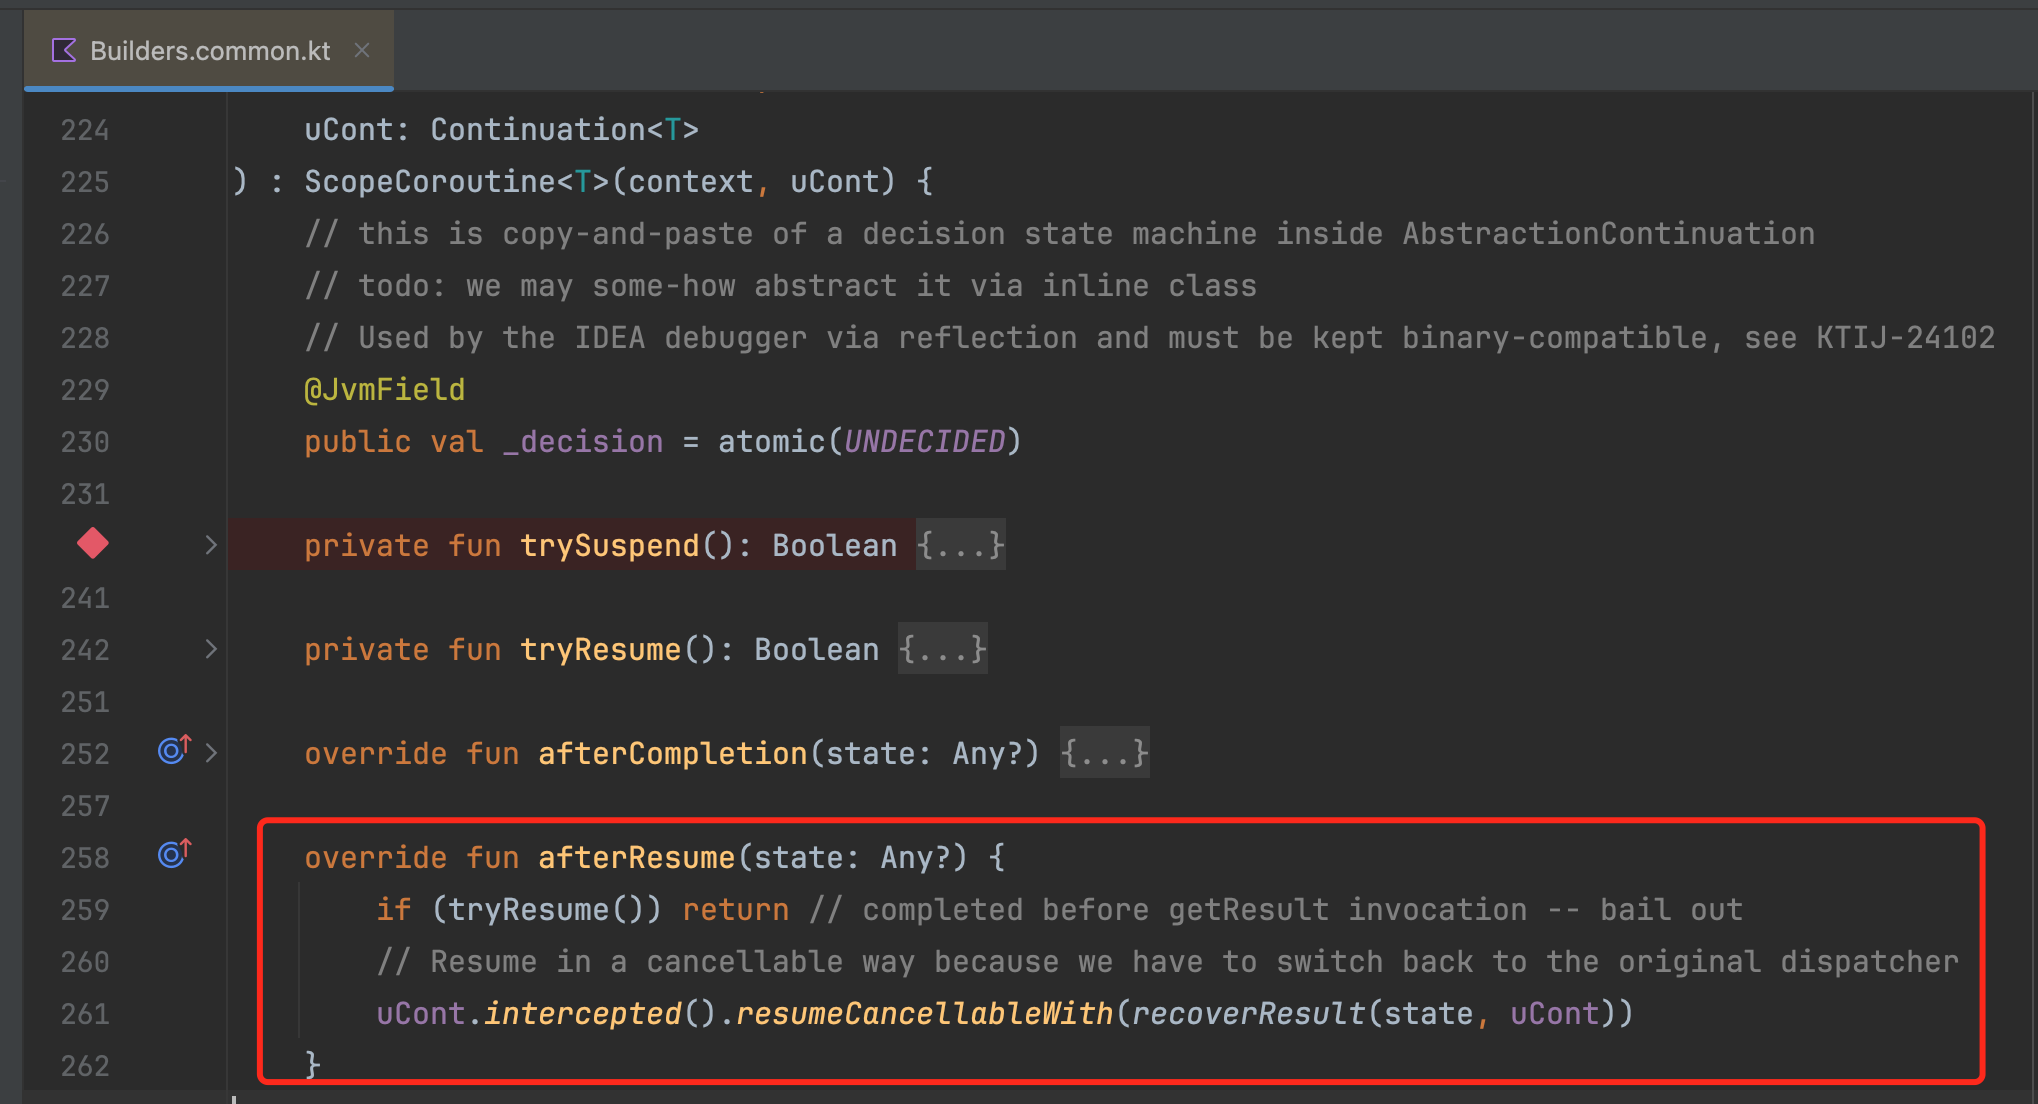Expand the folded afterCompletion function
The width and height of the screenshot is (2038, 1104).
[x=210, y=753]
